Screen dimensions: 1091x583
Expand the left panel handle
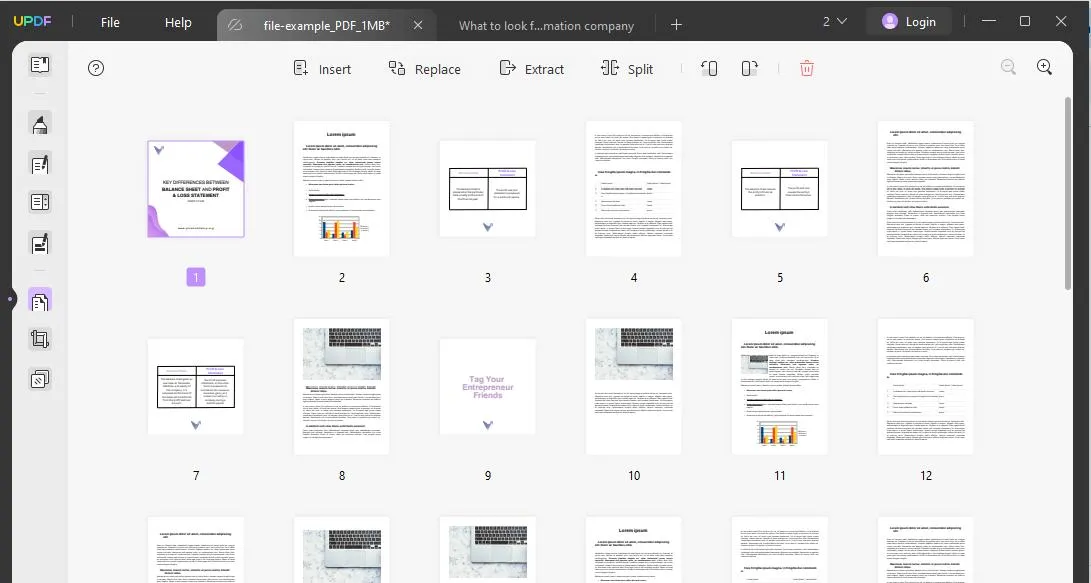[x=10, y=299]
